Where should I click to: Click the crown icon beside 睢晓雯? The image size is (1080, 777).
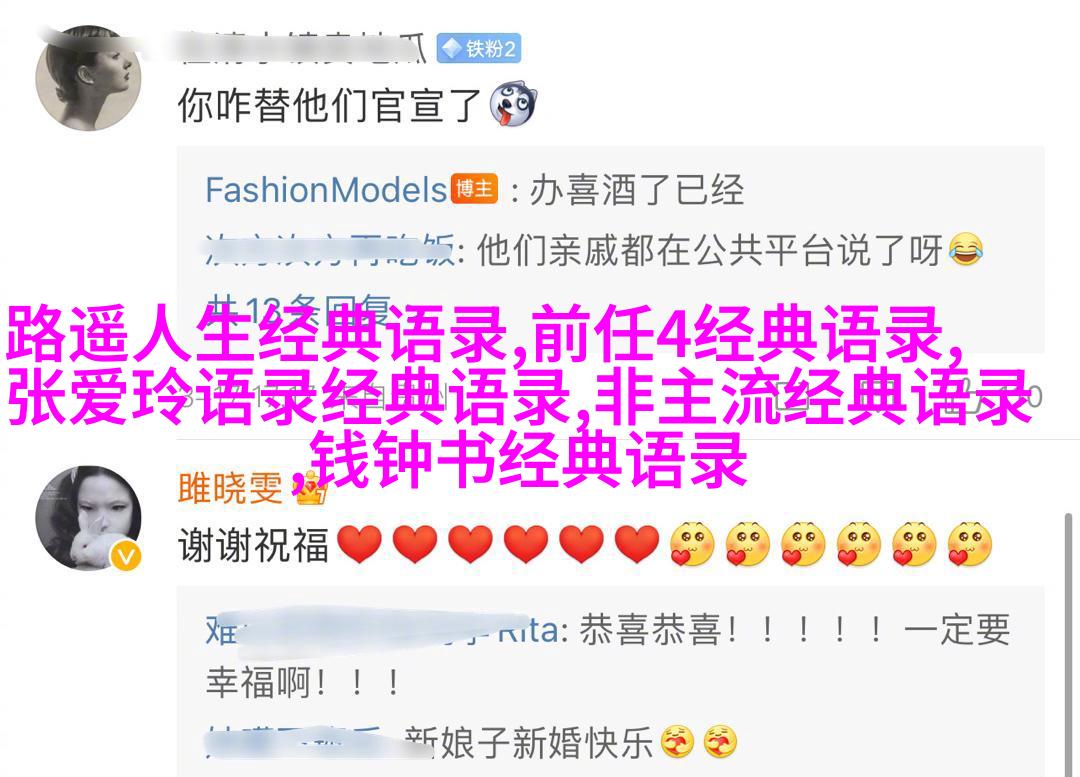point(311,490)
